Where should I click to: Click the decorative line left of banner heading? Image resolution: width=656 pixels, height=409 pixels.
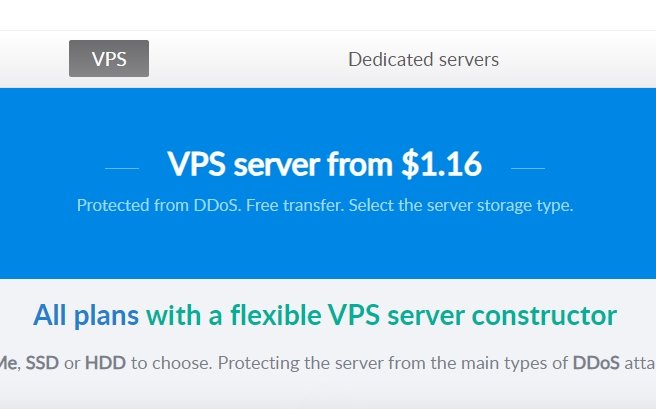(x=122, y=168)
